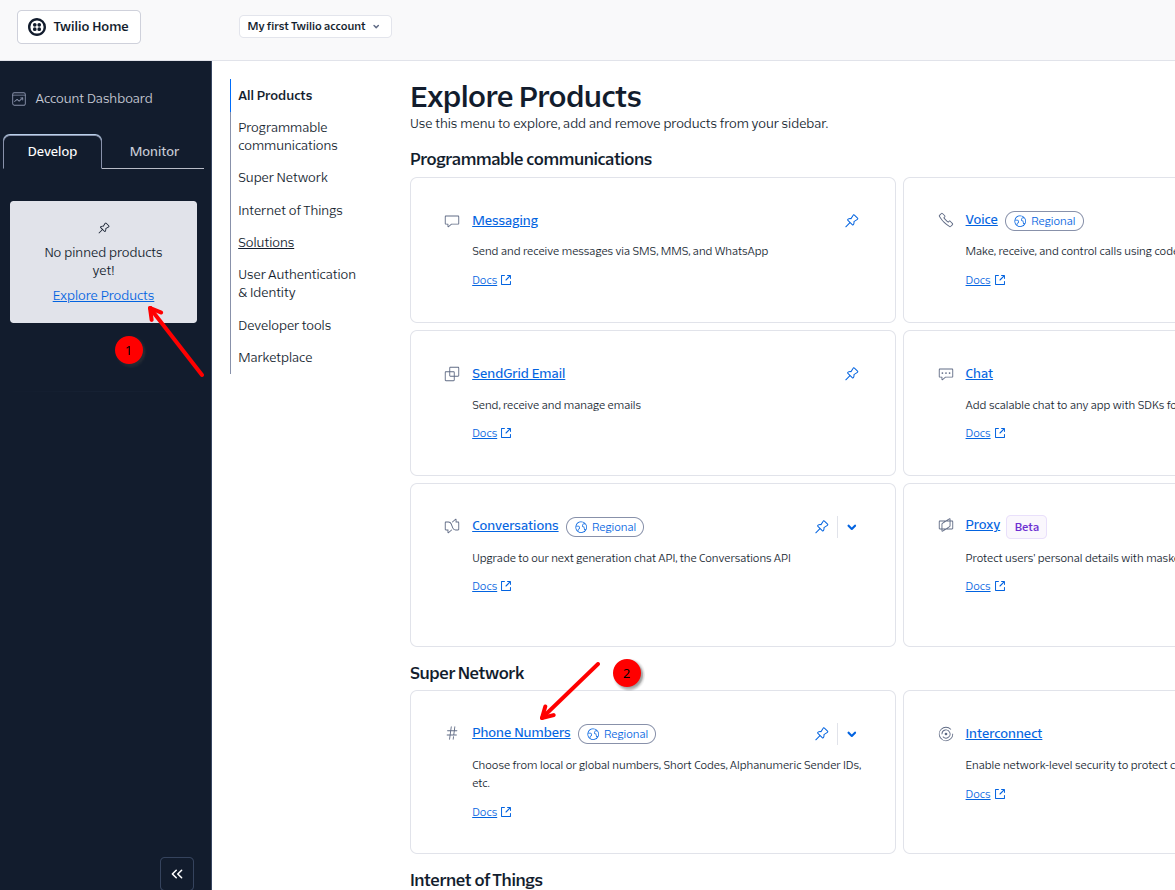Select the Conversations icon
The height and width of the screenshot is (890, 1175).
click(x=452, y=526)
